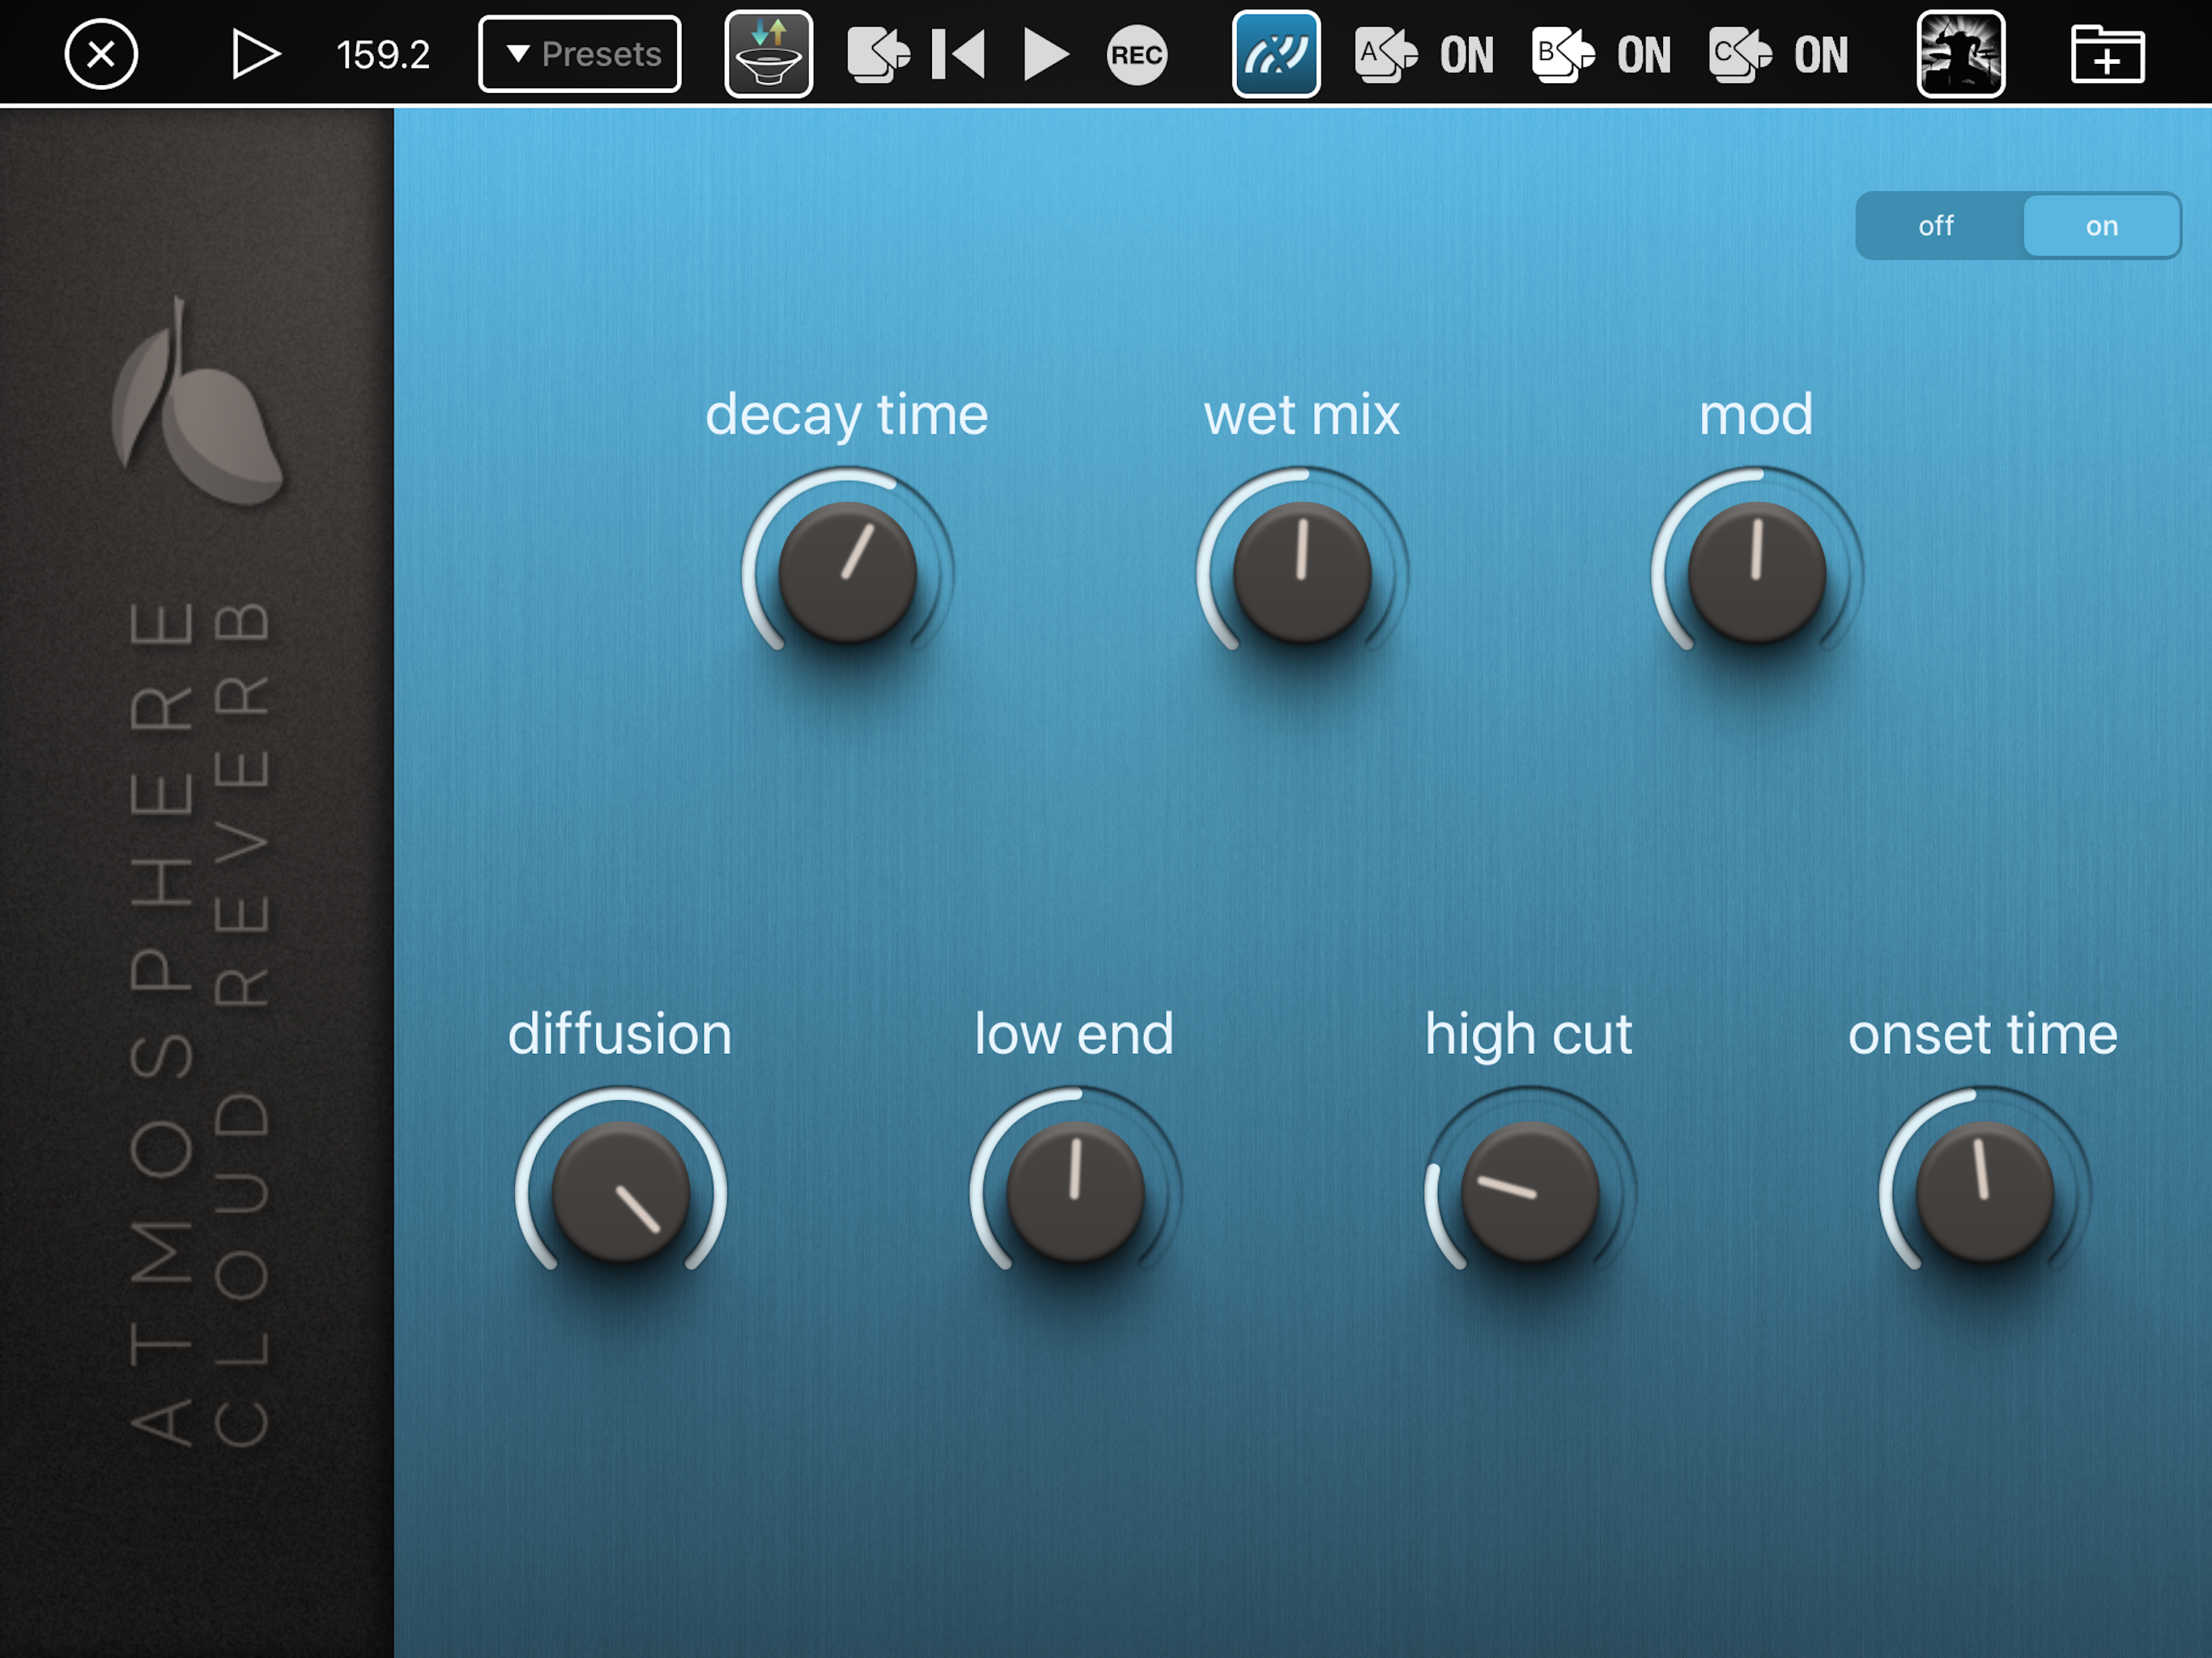Tap the C slot import icon
Screen dimensions: 2212x1658
[x=1740, y=54]
